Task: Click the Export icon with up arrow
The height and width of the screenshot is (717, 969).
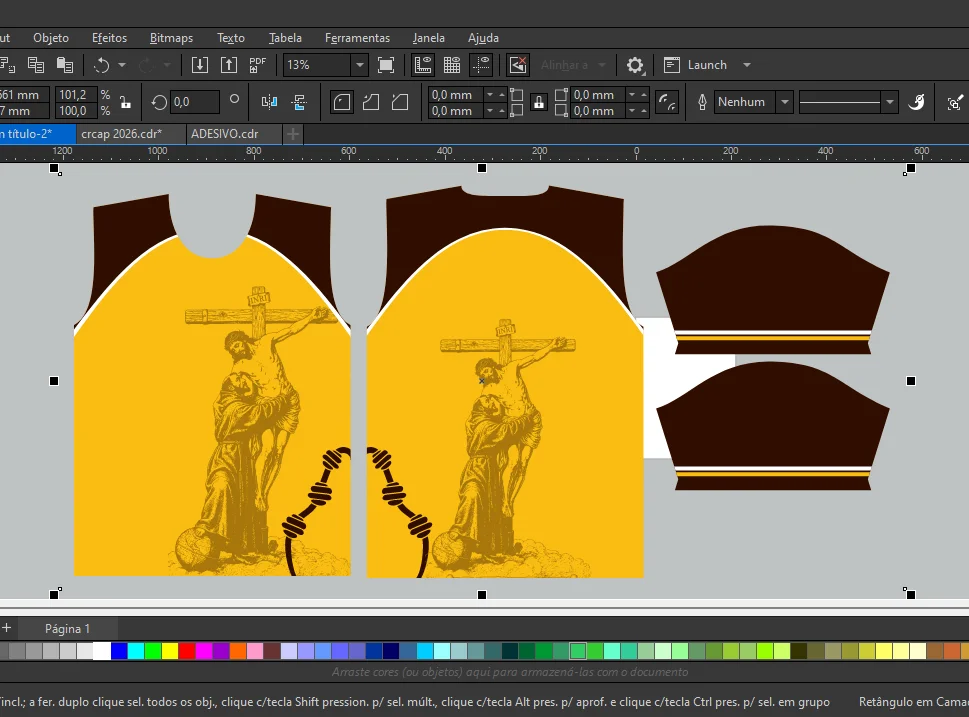Action: [x=229, y=65]
